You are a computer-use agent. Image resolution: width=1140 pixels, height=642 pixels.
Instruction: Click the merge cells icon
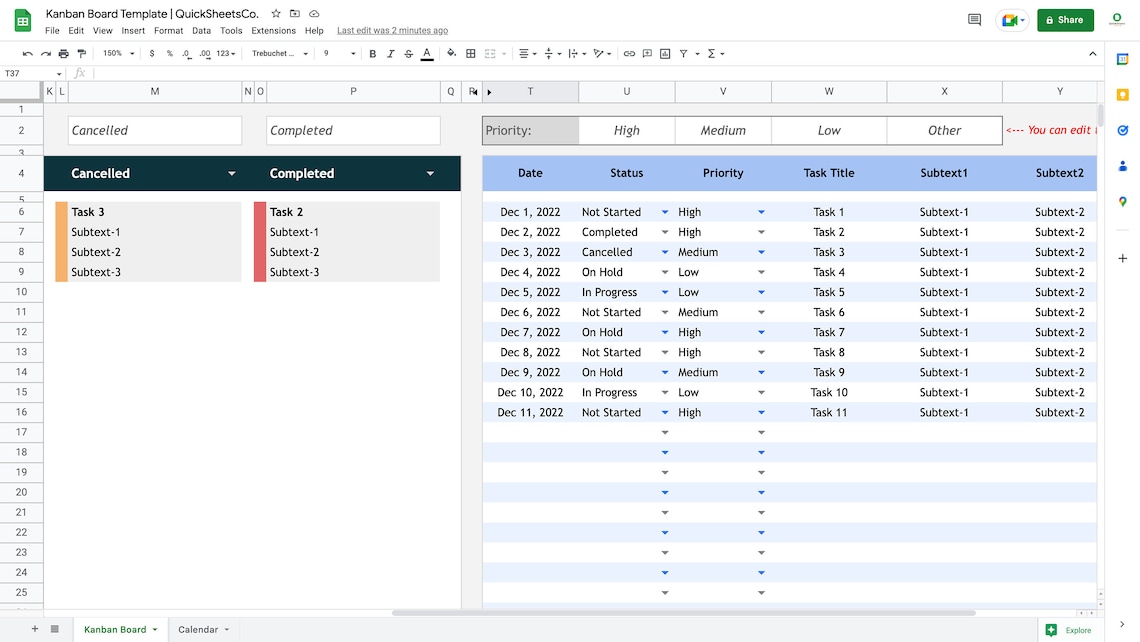point(491,54)
